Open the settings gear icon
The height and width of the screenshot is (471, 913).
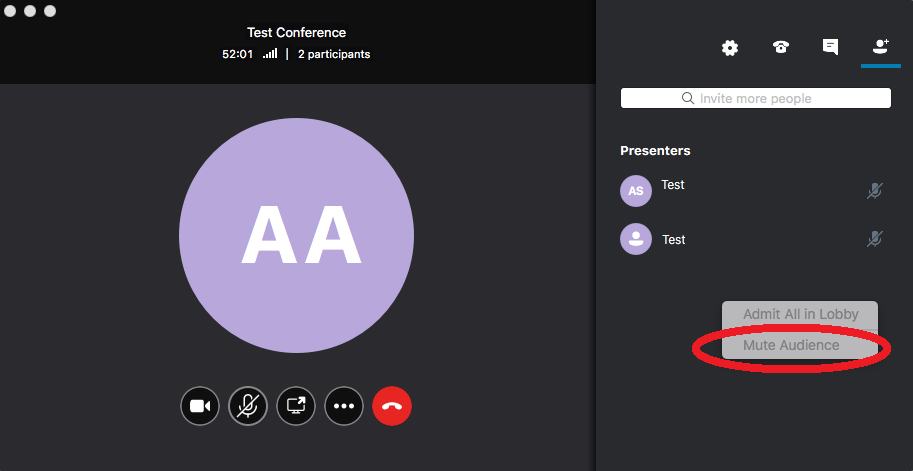730,47
